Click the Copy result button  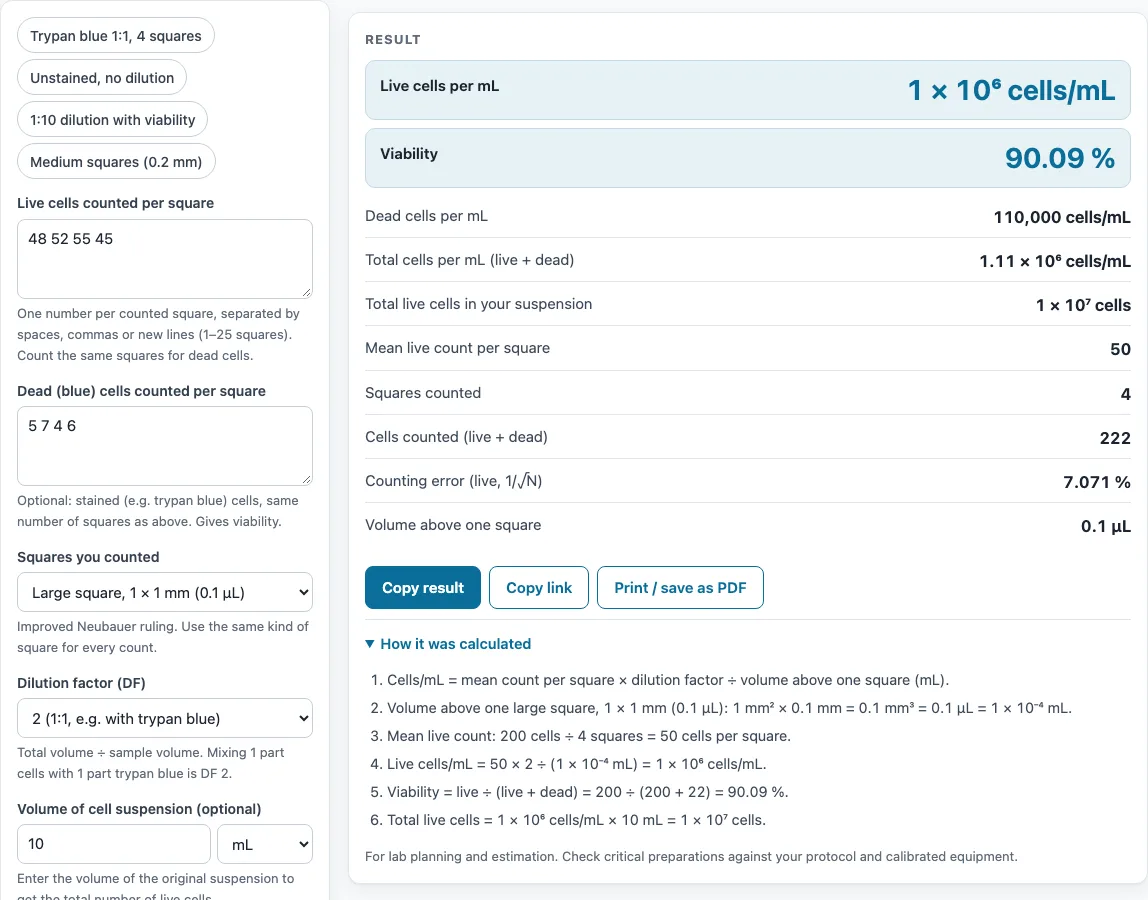[x=422, y=587]
